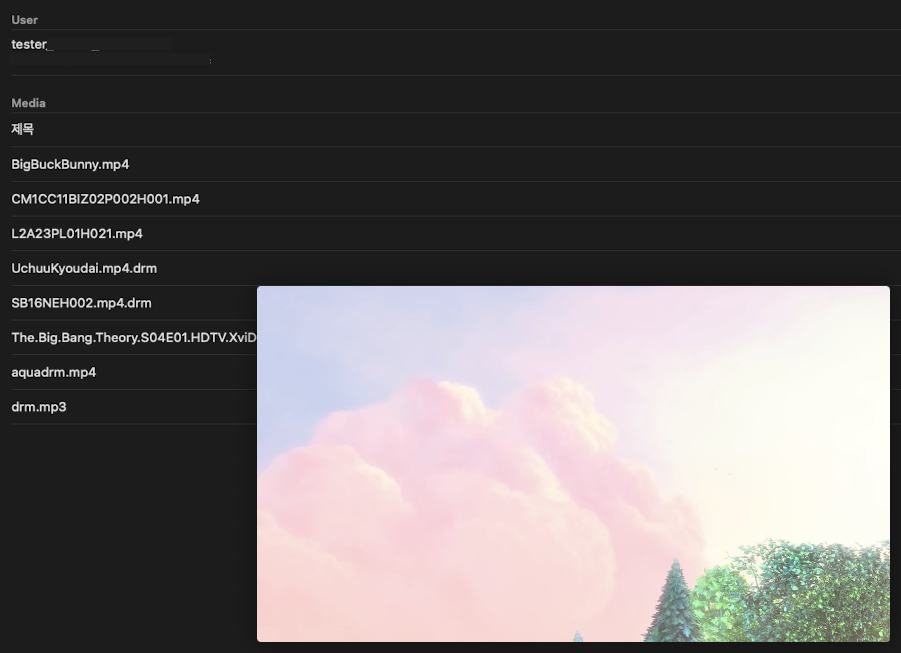The width and height of the screenshot is (901, 653).
Task: Click the pink cloud in the video
Action: coord(470,480)
